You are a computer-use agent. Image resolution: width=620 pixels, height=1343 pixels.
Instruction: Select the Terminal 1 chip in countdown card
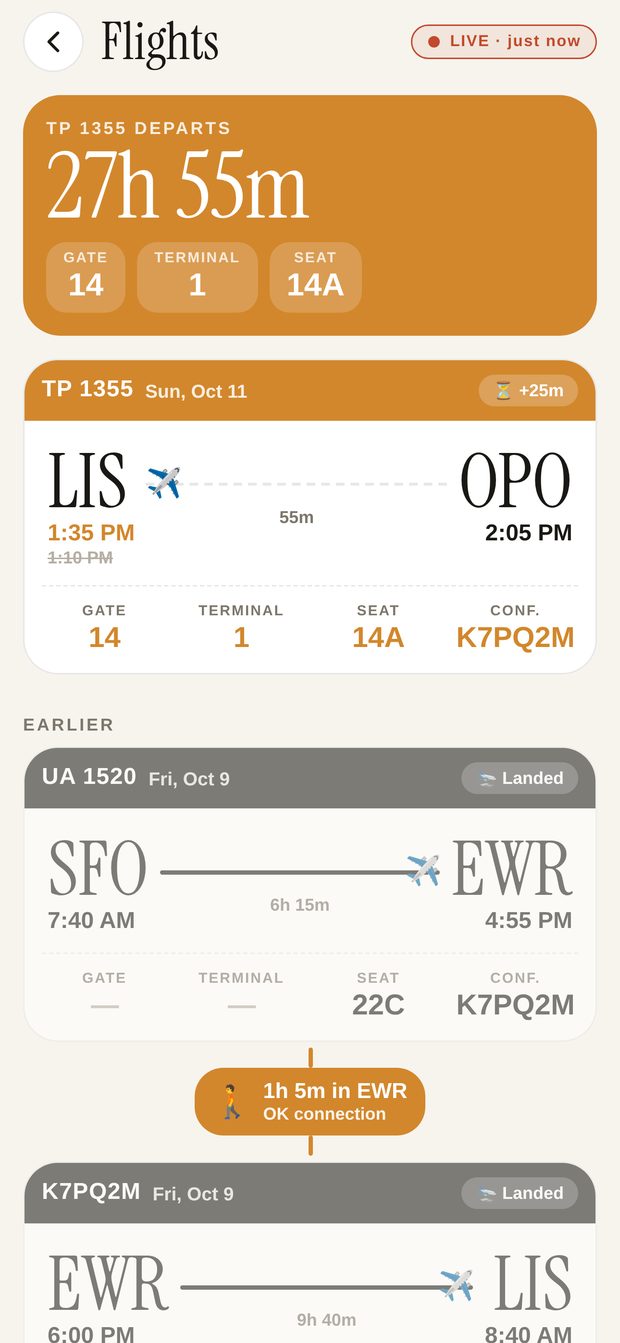tap(197, 277)
